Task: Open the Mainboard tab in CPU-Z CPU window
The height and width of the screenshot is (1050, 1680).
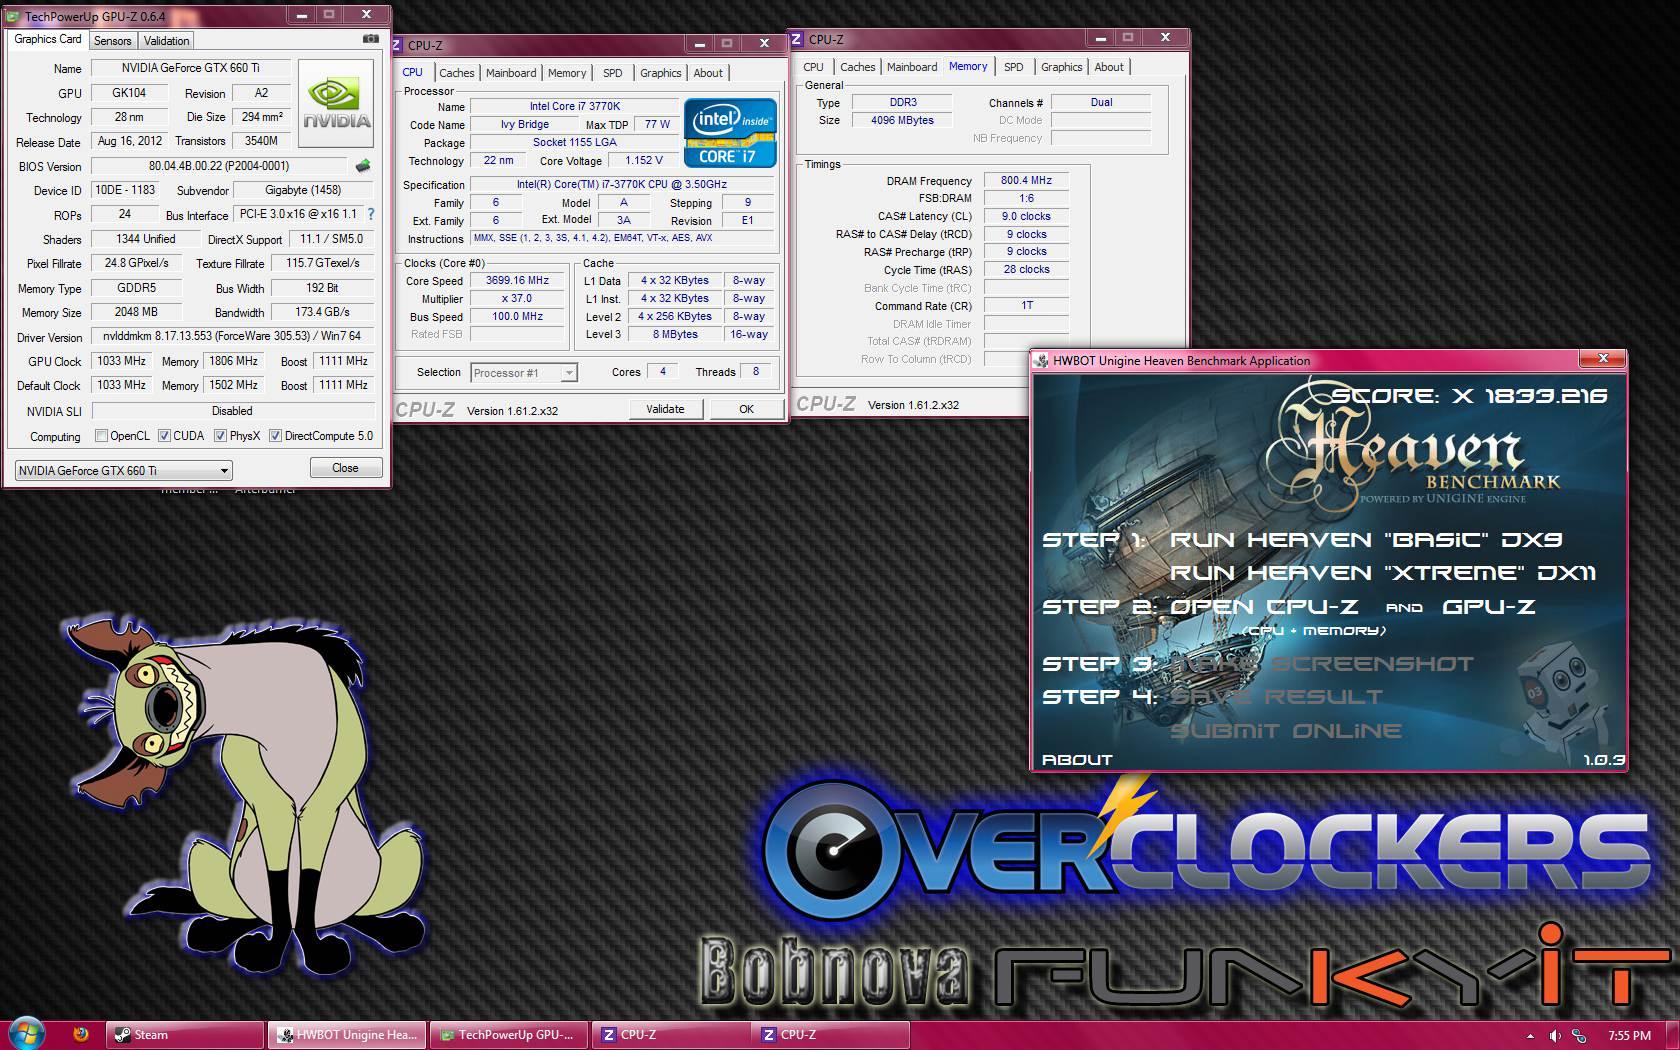Action: click(x=511, y=73)
